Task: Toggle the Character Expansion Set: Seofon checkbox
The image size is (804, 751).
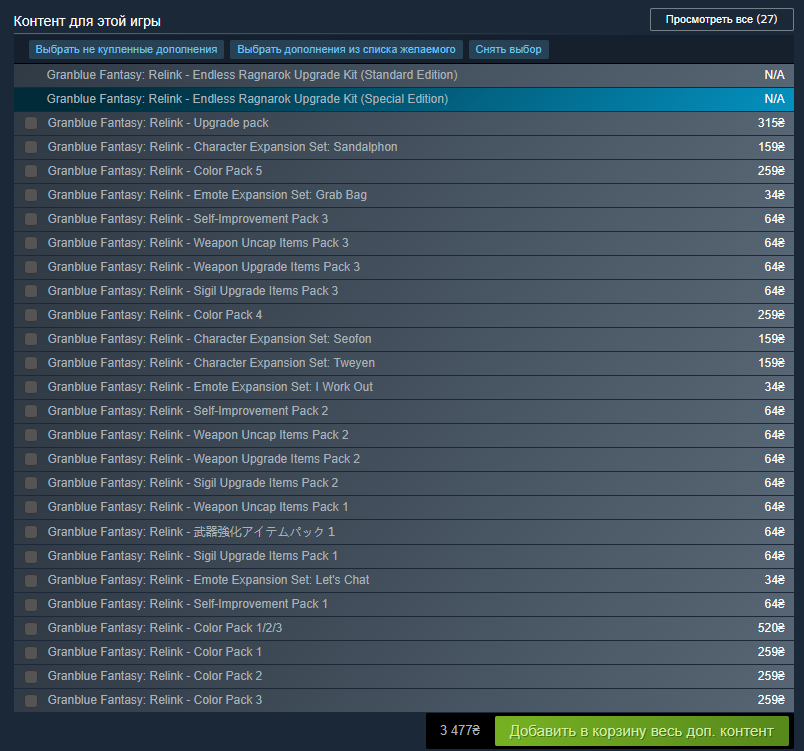Action: [x=31, y=339]
